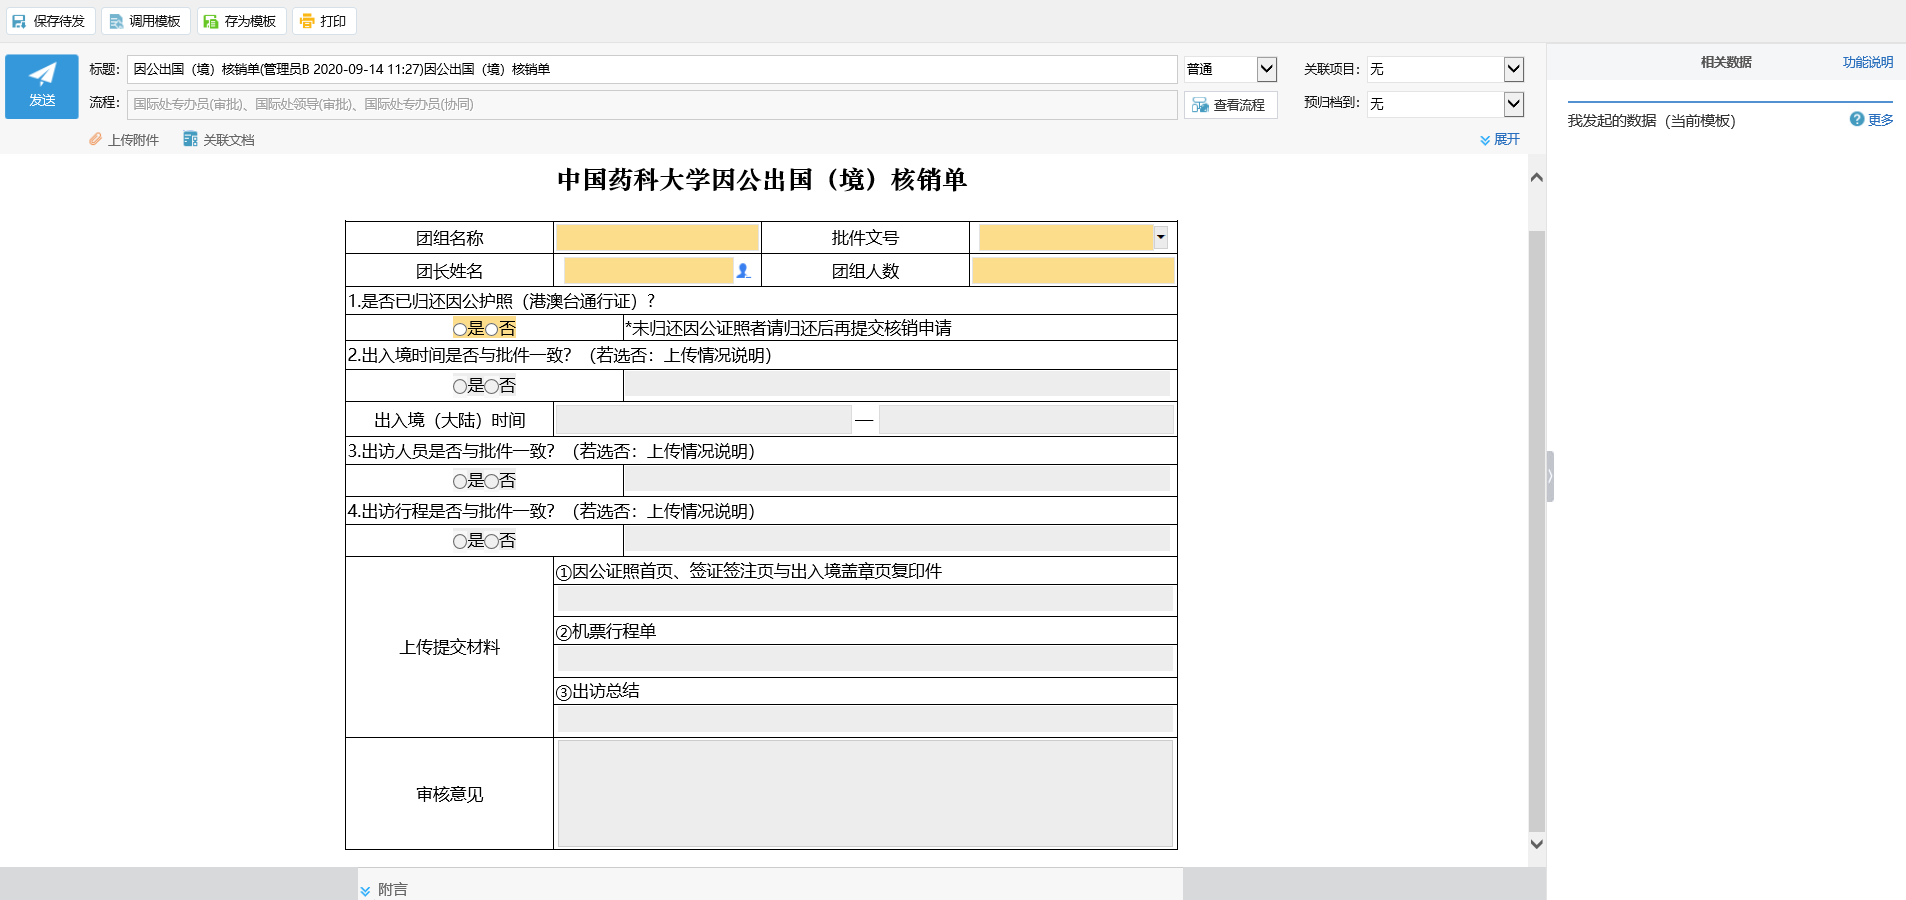Click the save as template icon

pos(211,21)
